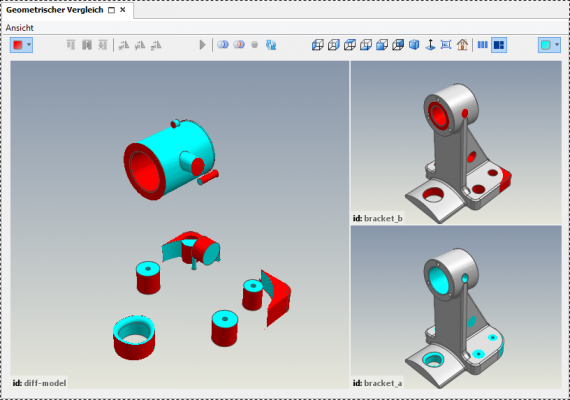Click the cyan color swatch button
This screenshot has width=570, height=400.
coord(545,45)
